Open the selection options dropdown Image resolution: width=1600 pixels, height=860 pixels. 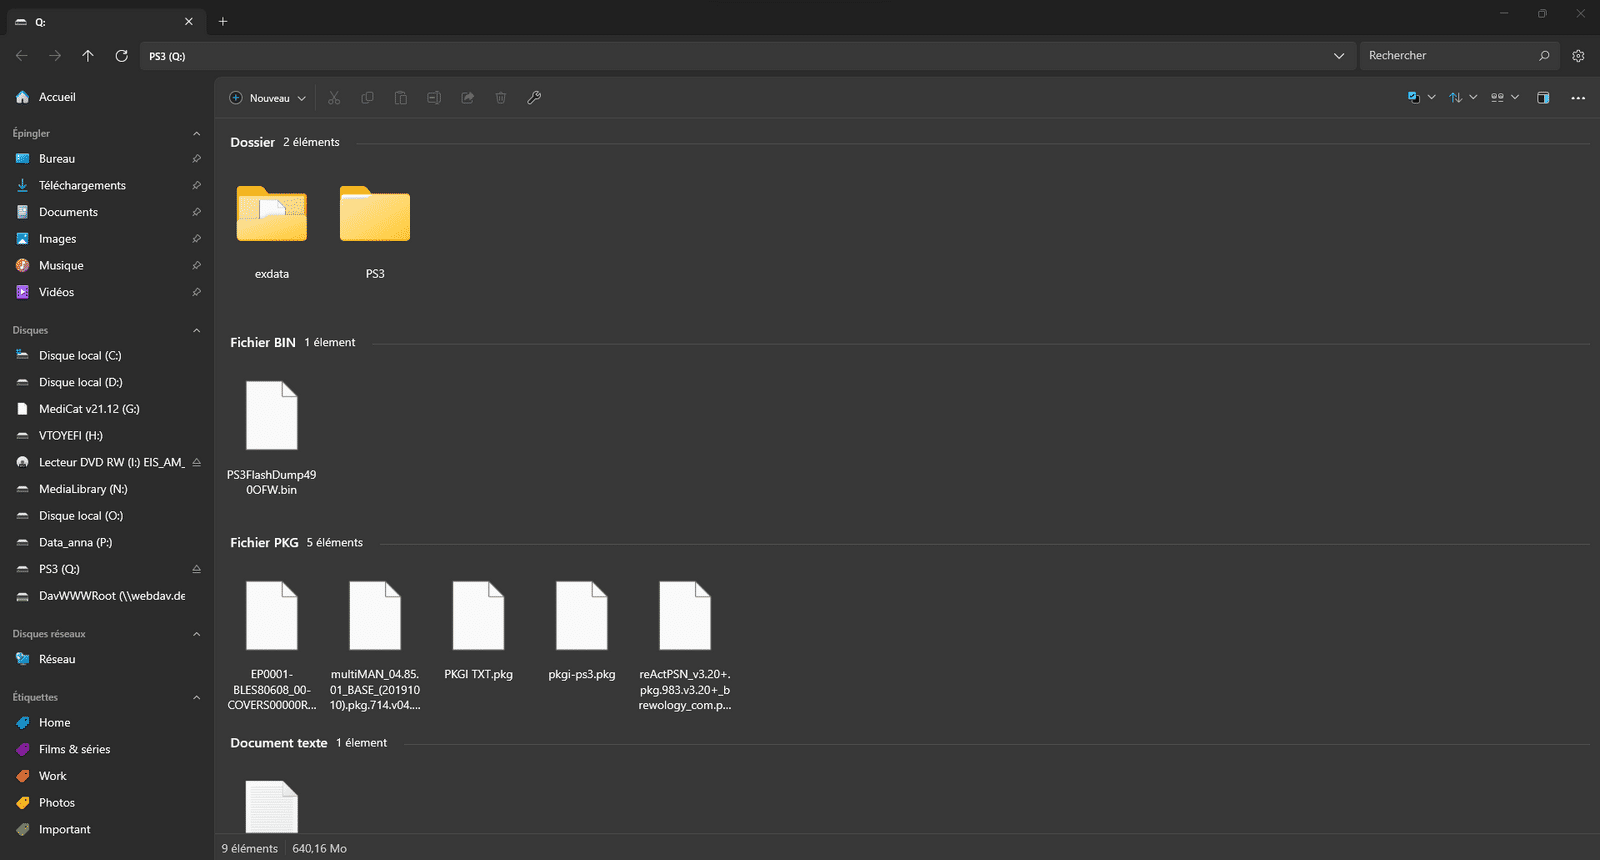pos(1421,98)
